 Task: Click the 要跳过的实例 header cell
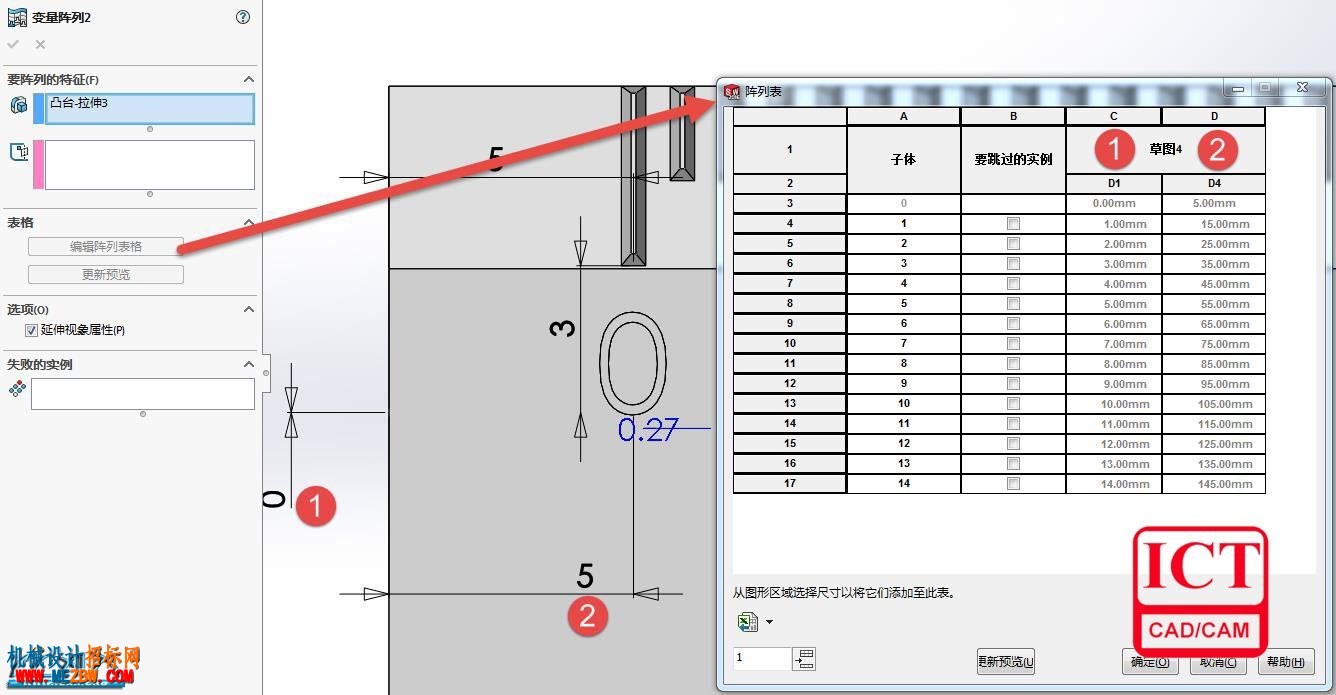coord(1013,159)
